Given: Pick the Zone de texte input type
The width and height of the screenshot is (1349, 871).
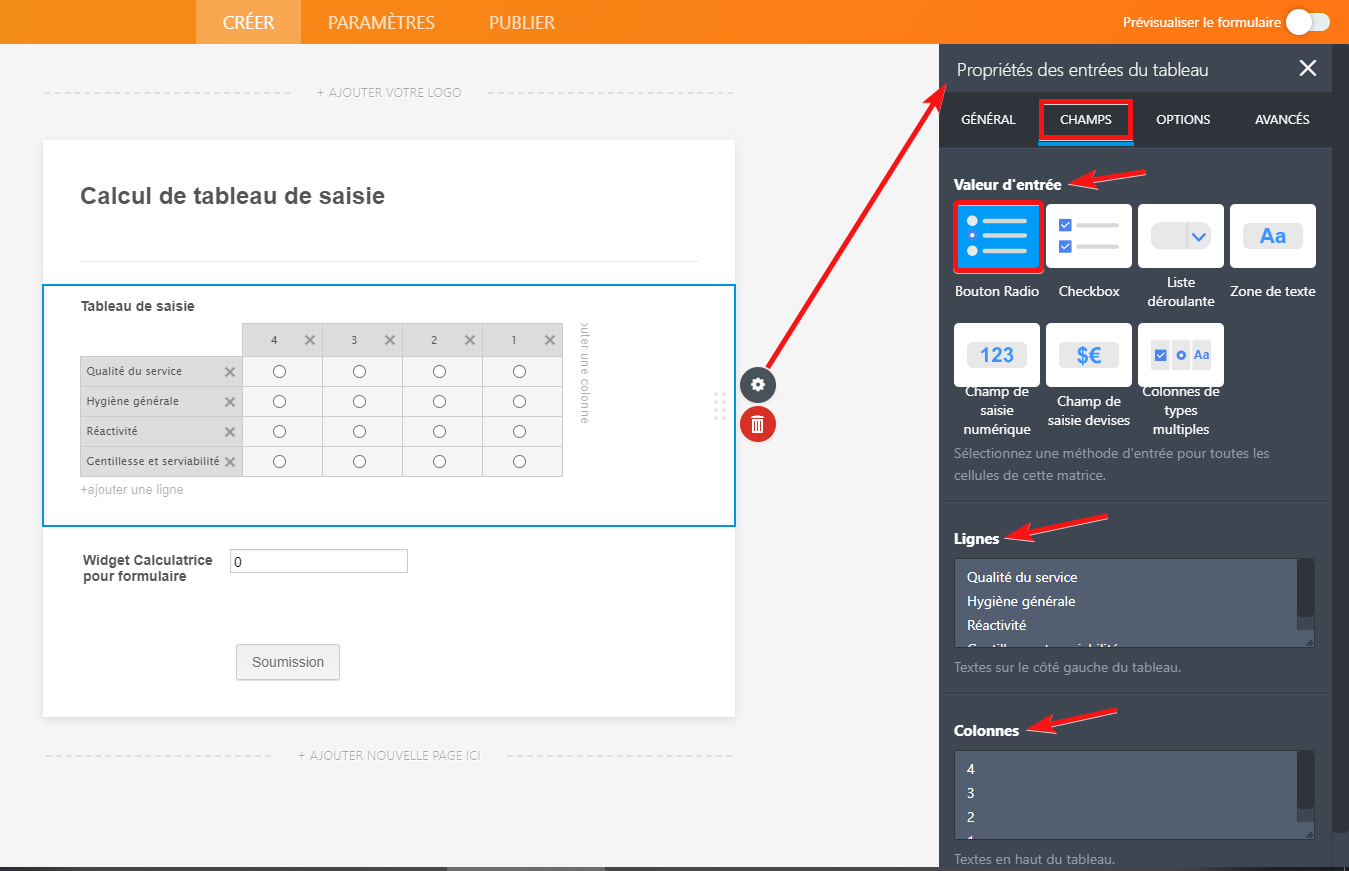Looking at the screenshot, I should point(1272,237).
